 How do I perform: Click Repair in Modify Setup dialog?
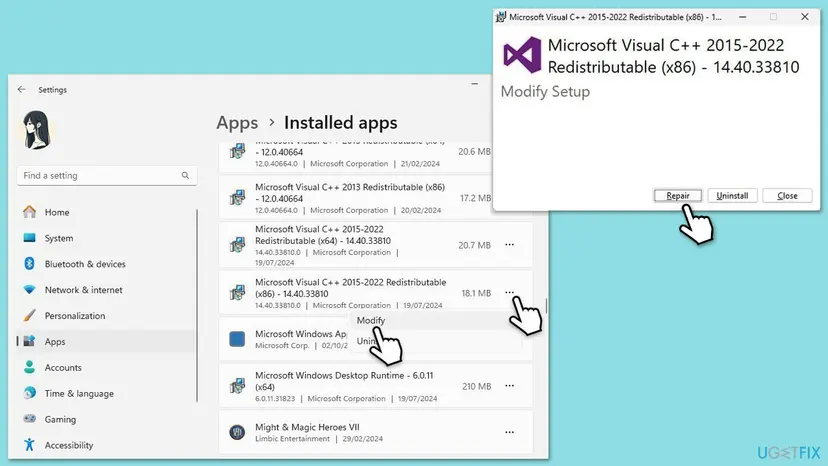tap(678, 196)
